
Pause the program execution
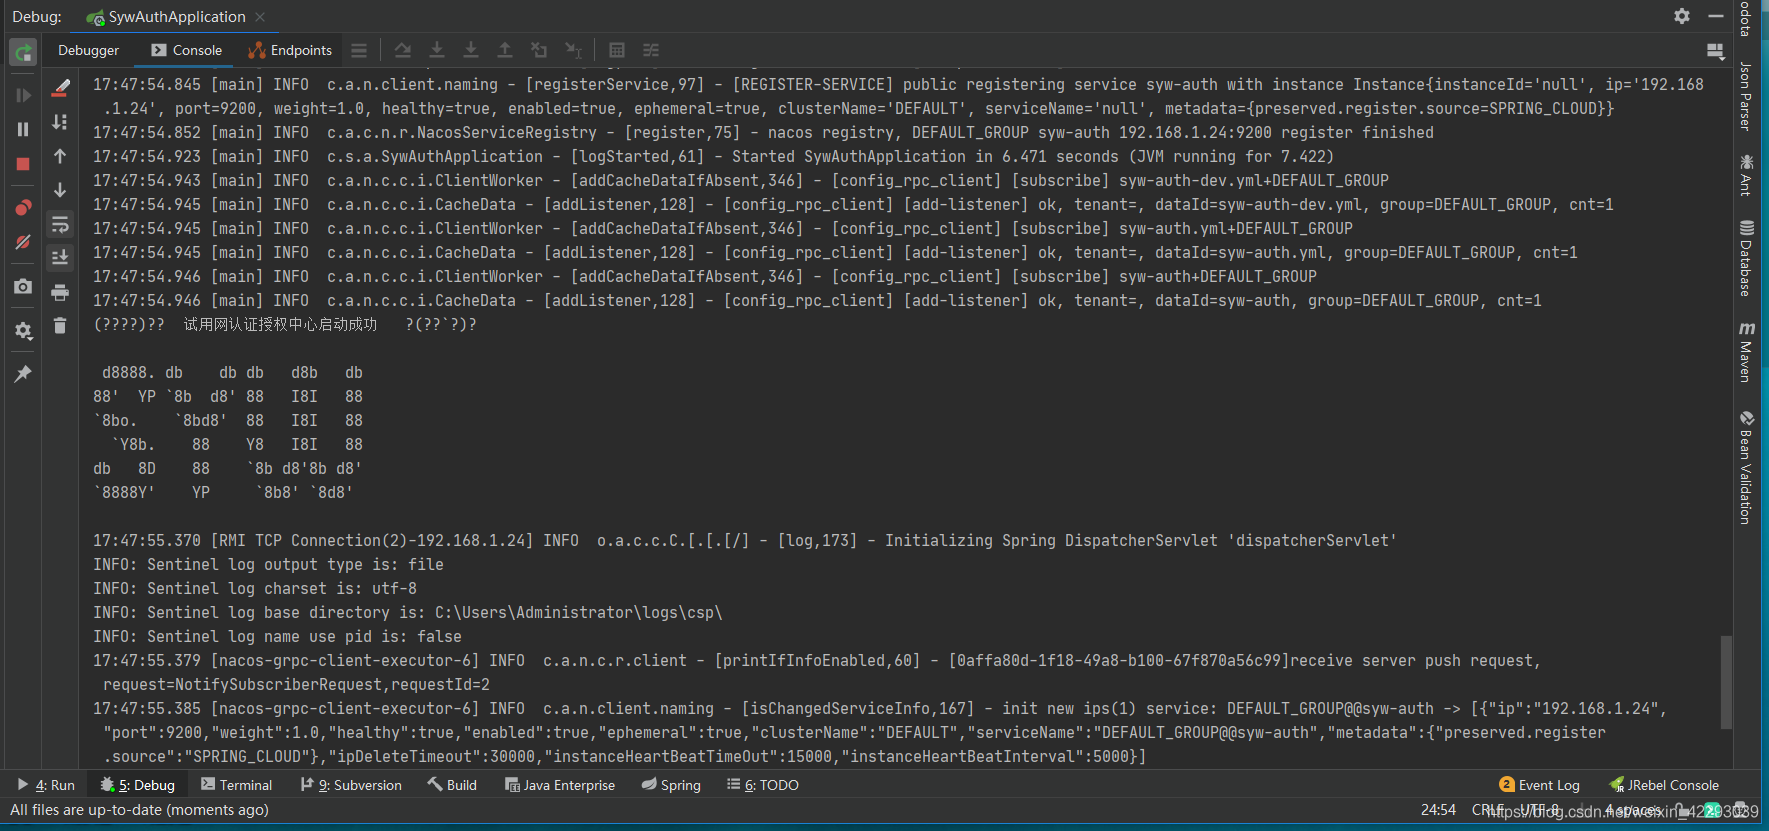click(23, 129)
